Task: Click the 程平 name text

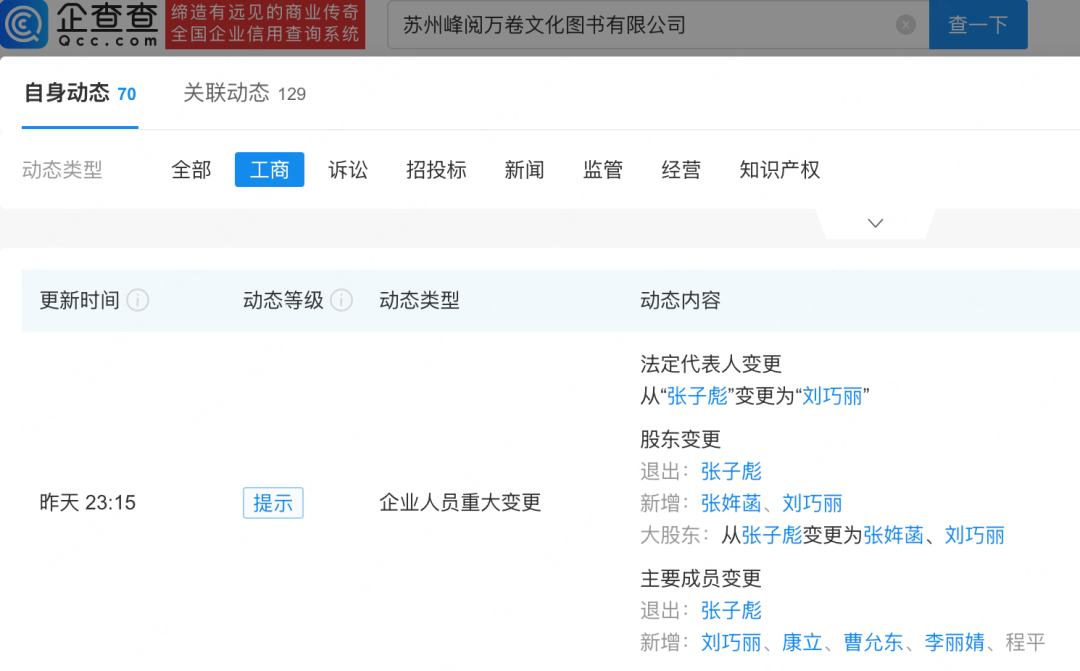Action: pos(1026,643)
